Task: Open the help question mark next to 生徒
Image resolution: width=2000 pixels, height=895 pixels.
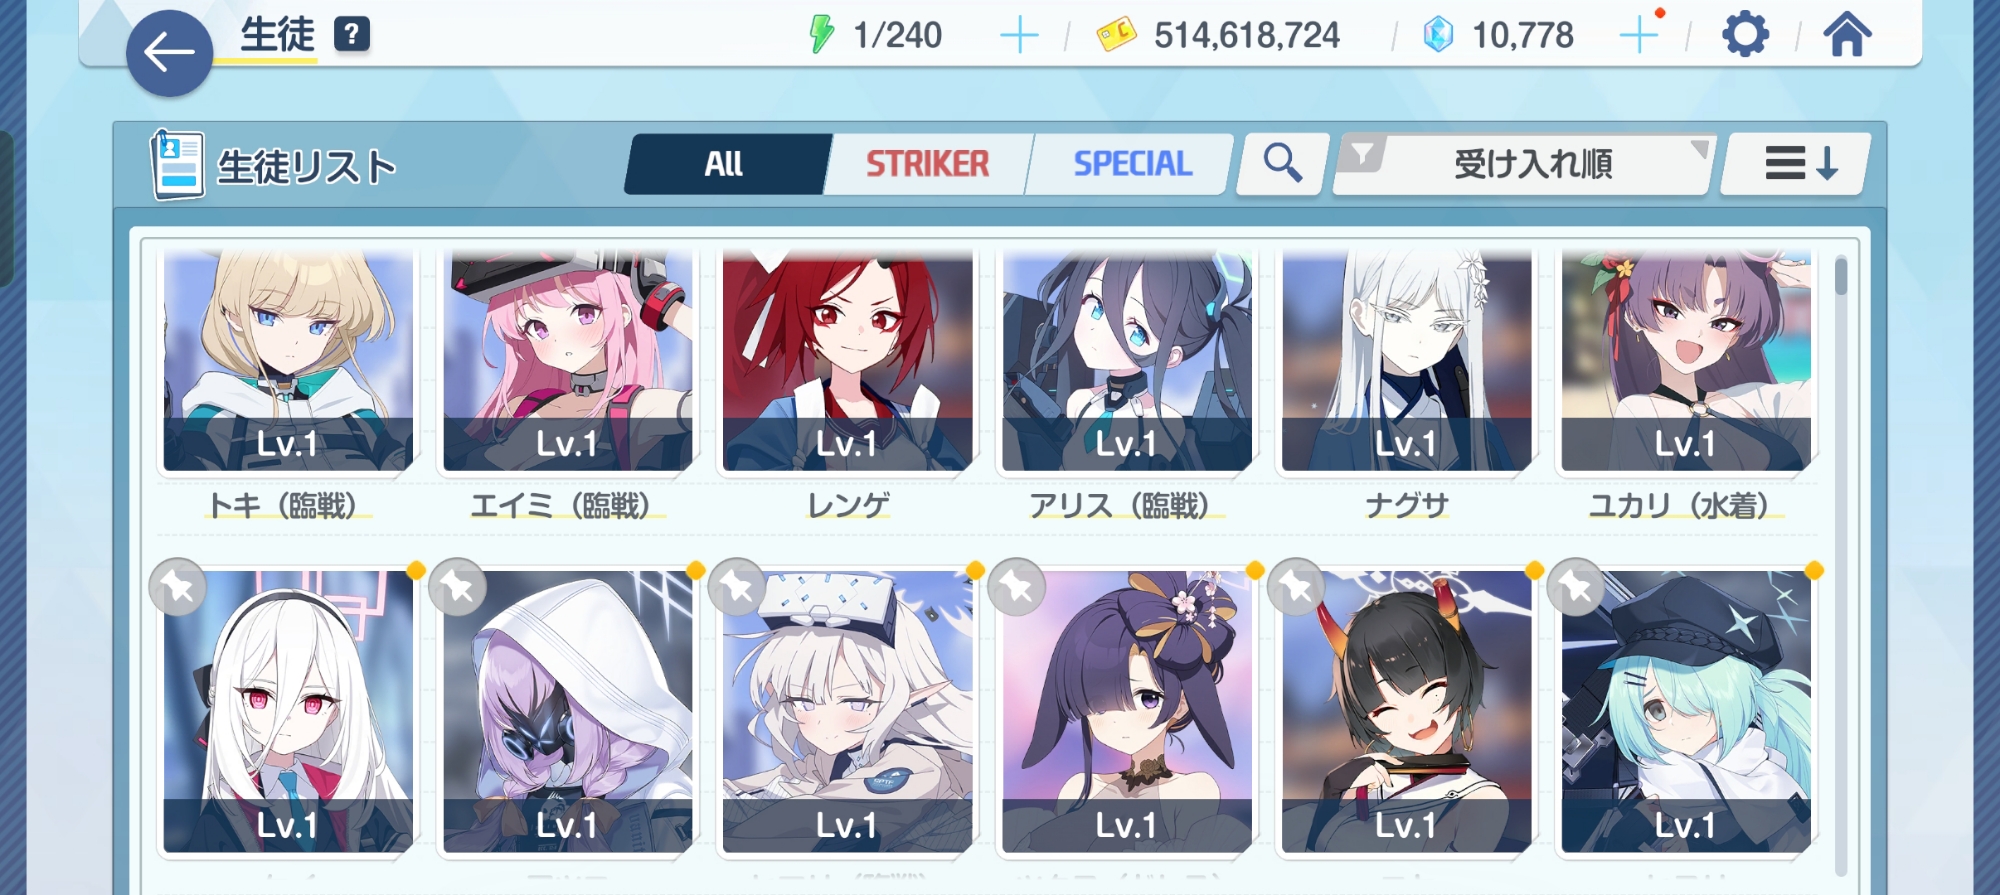Action: click(351, 34)
